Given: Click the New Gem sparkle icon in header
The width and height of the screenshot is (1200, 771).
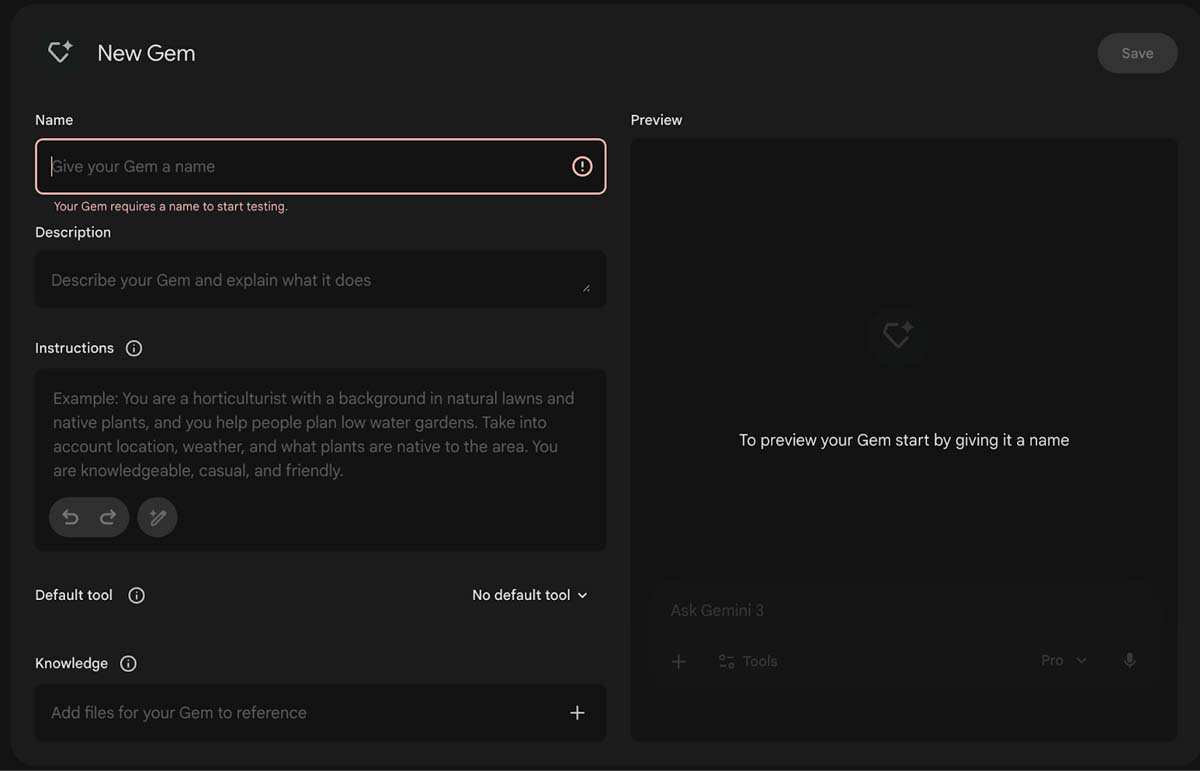Looking at the screenshot, I should pos(60,53).
